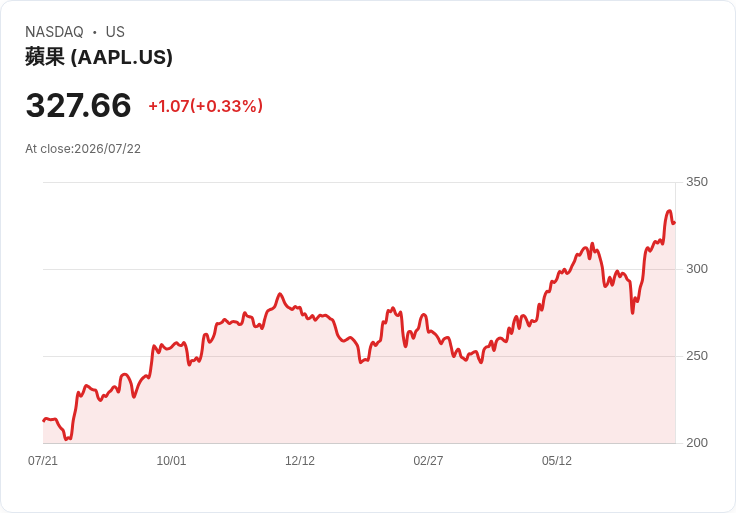Click the 200 price axis label
This screenshot has width=736, height=513.
point(697,443)
